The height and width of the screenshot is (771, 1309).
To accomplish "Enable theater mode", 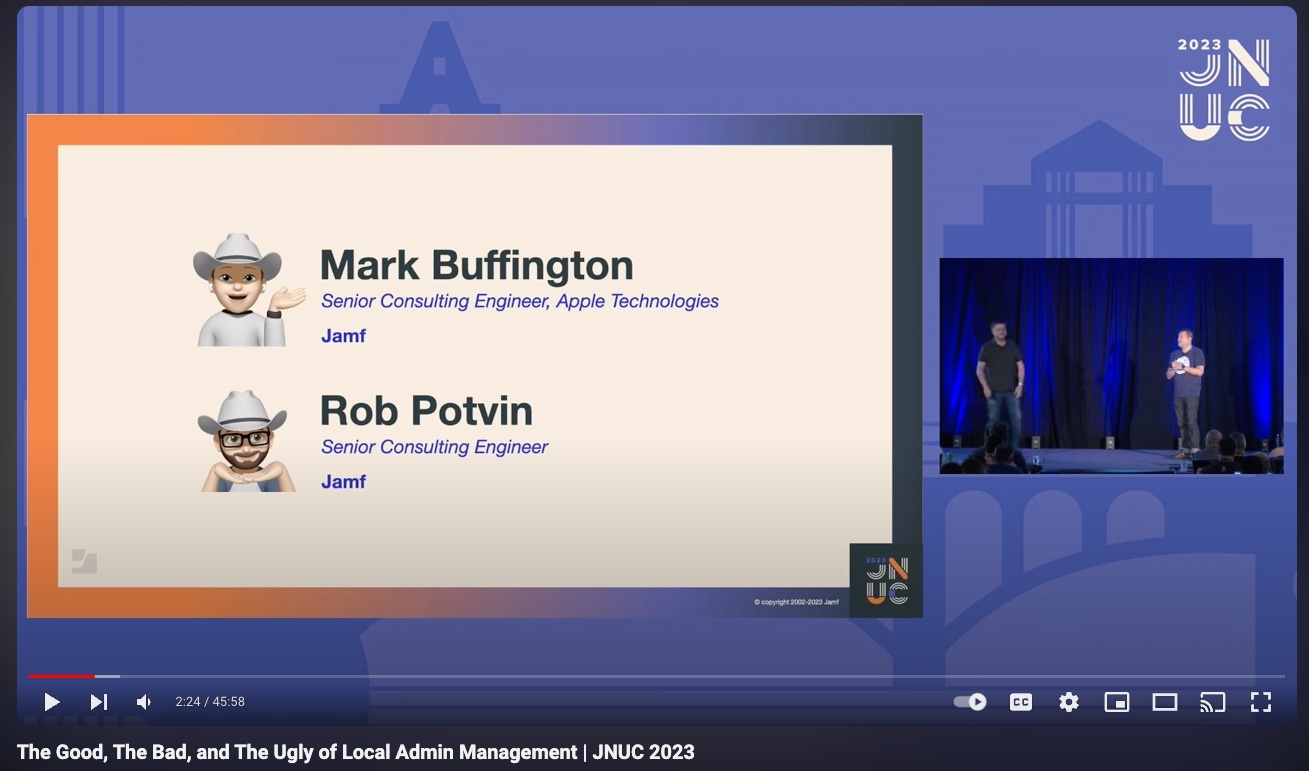I will [1165, 702].
